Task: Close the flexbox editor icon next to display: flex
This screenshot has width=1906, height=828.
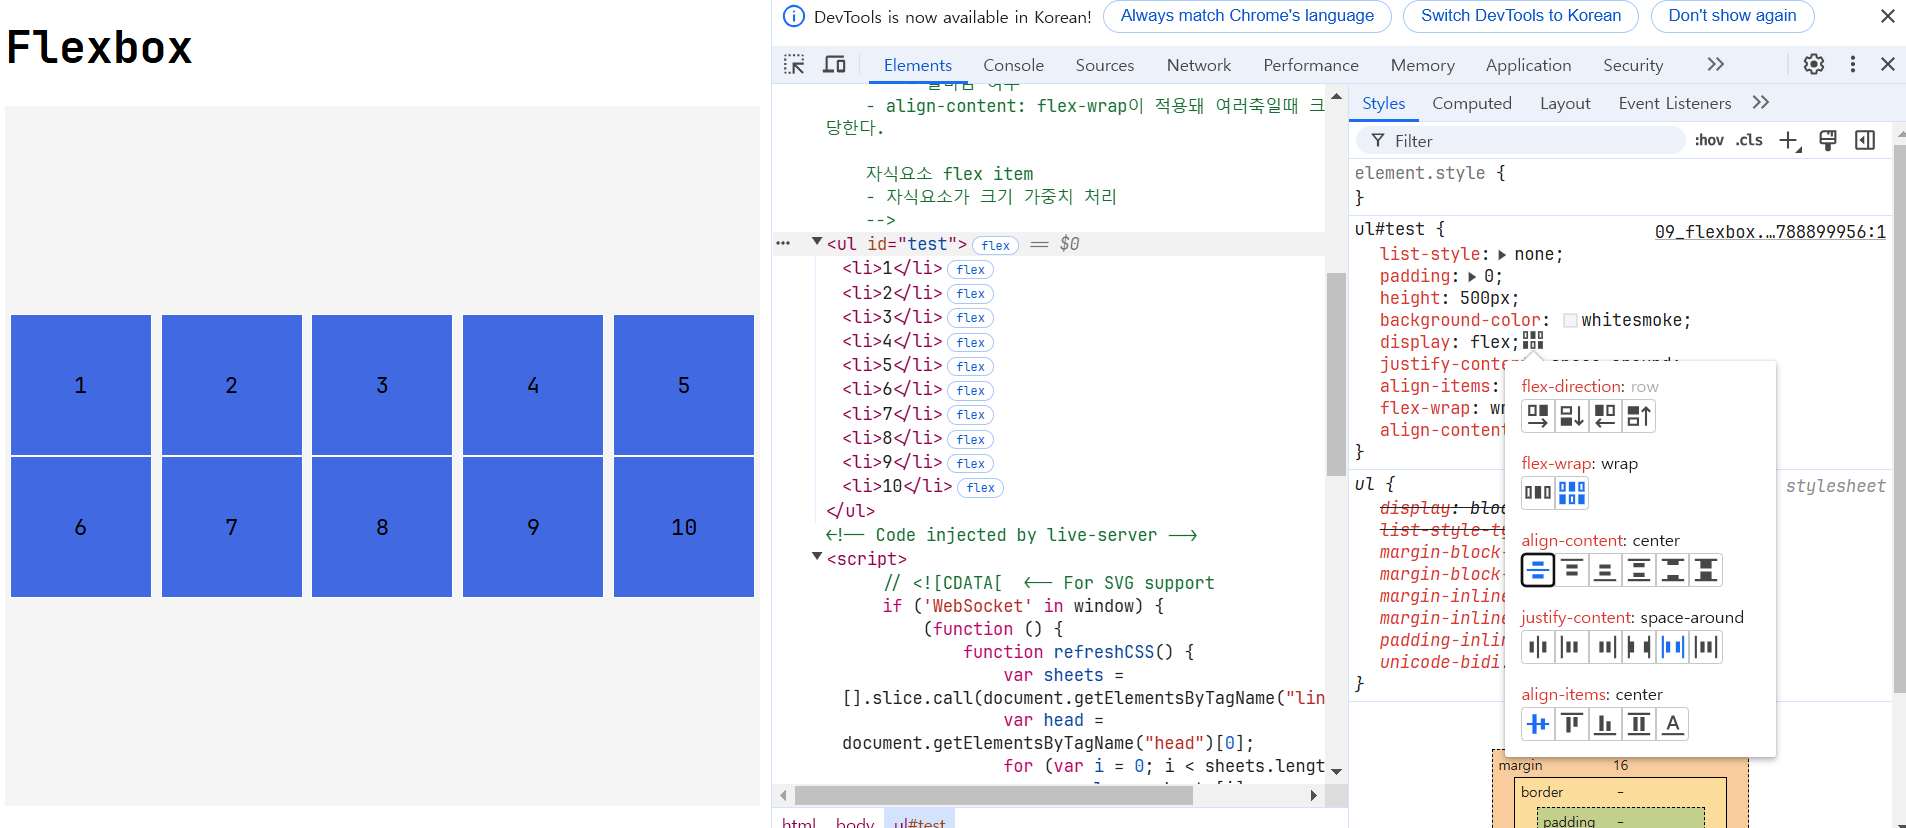Action: pos(1533,341)
